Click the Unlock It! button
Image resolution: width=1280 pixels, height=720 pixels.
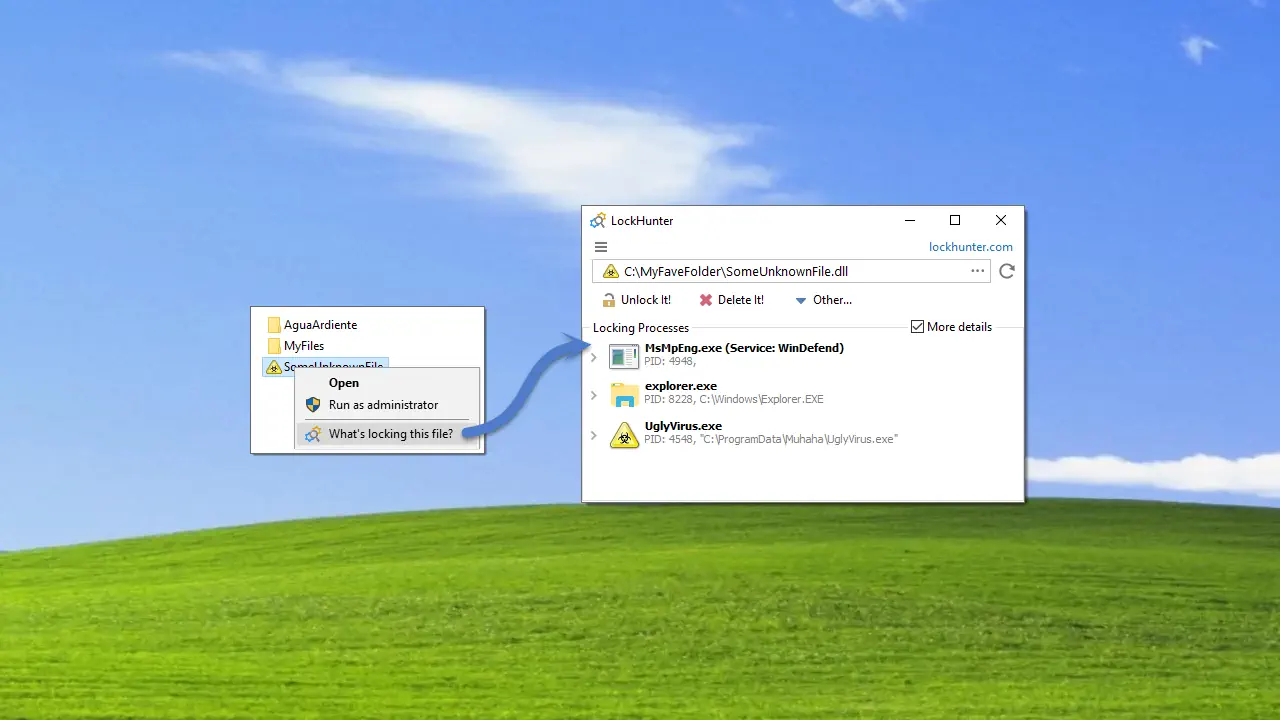[x=637, y=300]
